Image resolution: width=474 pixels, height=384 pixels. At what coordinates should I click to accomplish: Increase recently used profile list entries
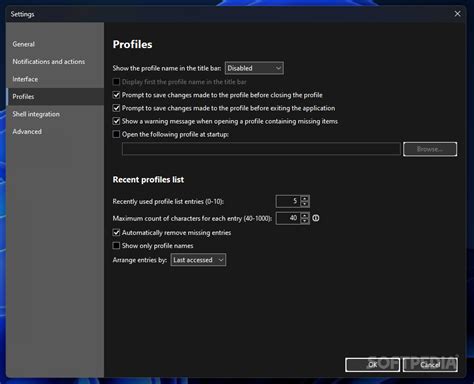pos(305,198)
